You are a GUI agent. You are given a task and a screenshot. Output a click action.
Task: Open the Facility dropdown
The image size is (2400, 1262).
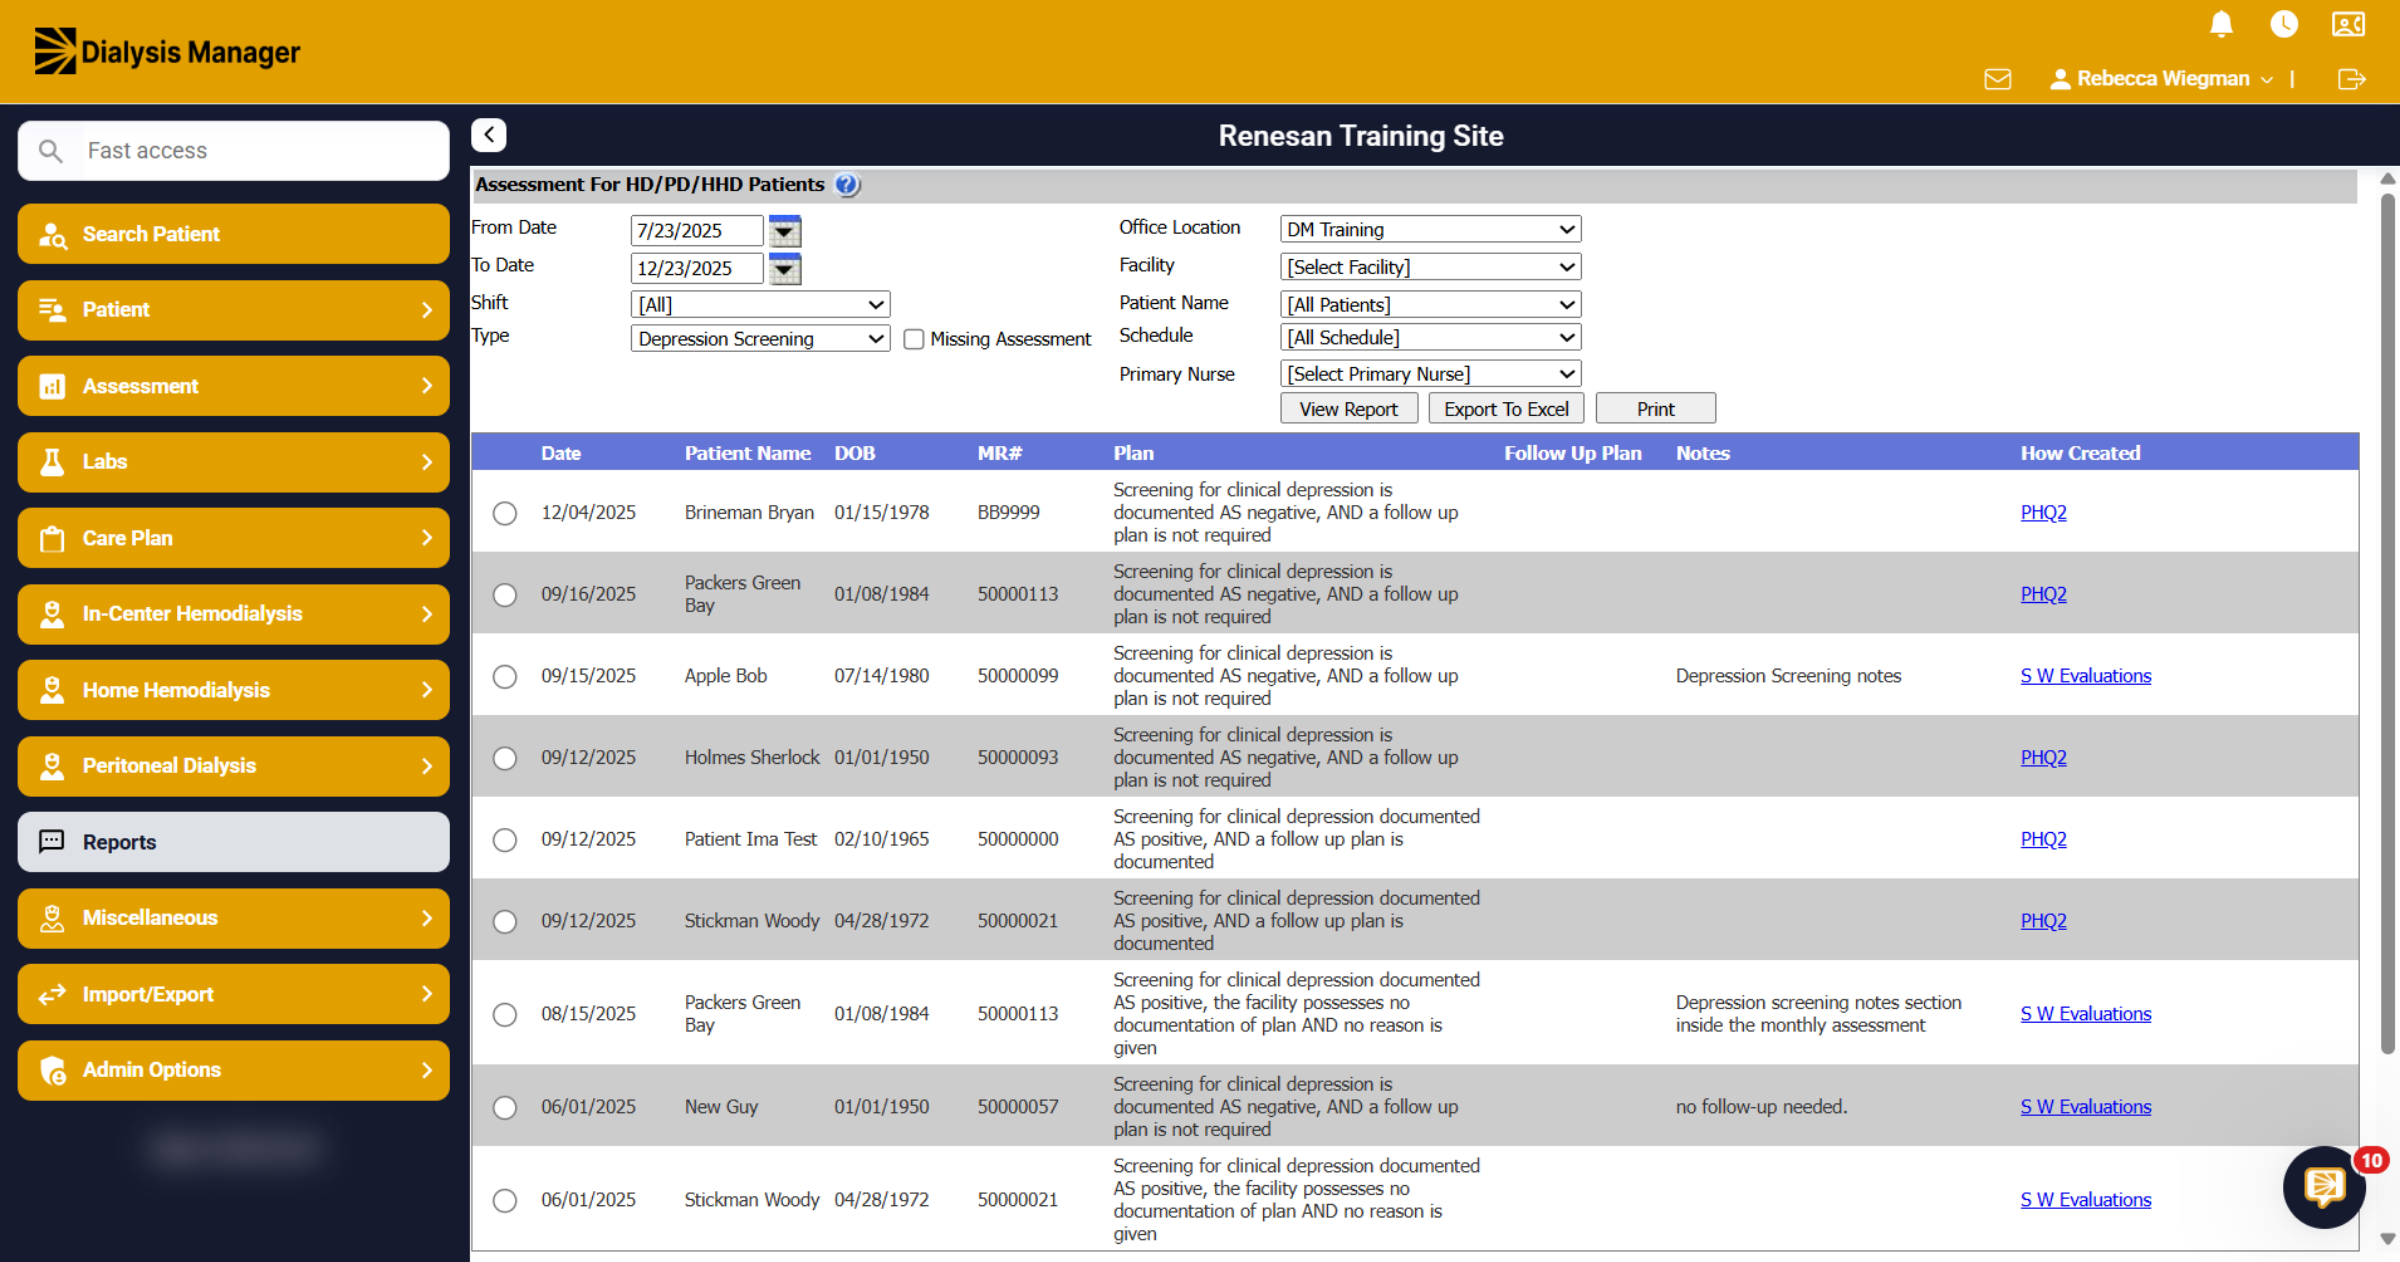click(x=1430, y=267)
